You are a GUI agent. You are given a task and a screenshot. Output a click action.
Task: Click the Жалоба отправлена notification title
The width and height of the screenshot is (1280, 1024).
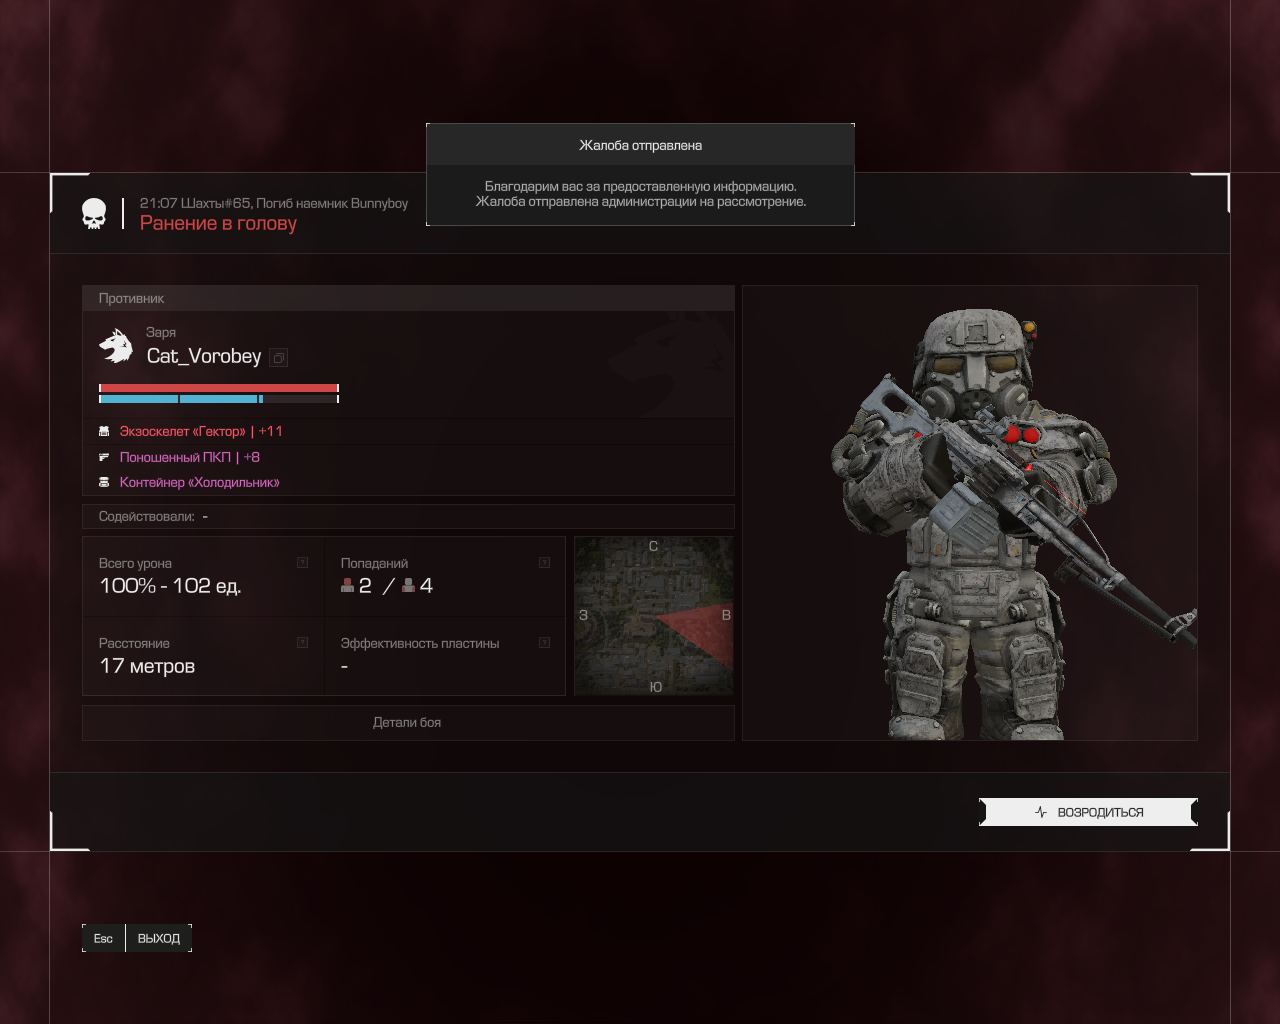(x=640, y=145)
